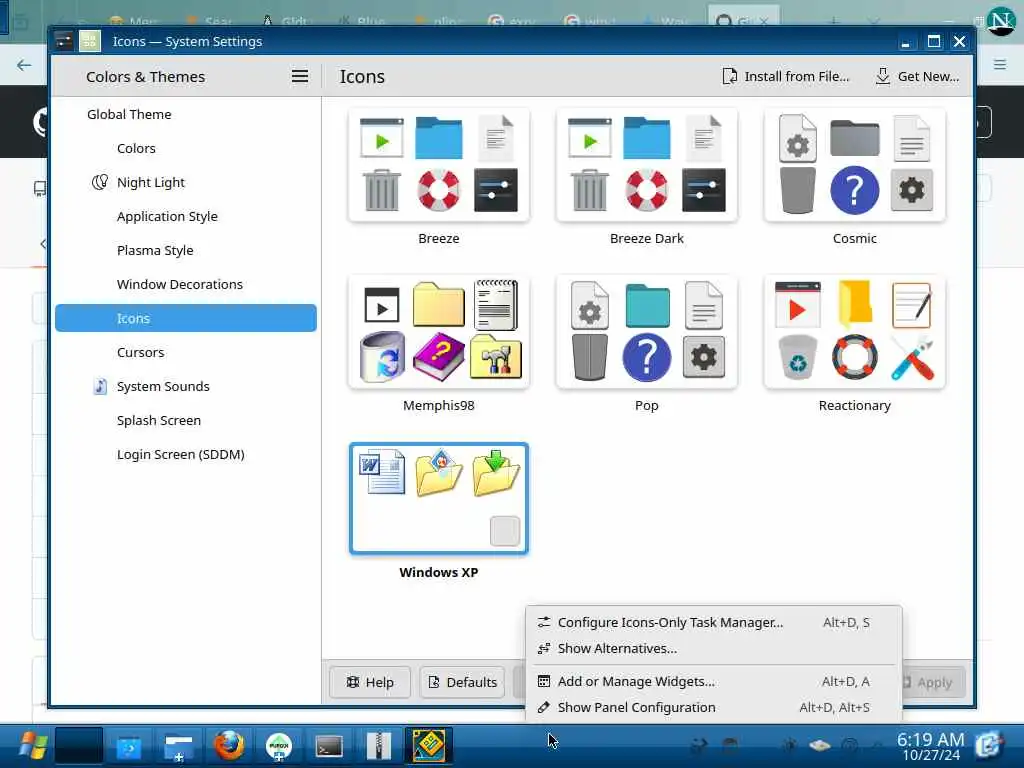This screenshot has width=1024, height=768.
Task: Open the Colors & Themes hamburger menu
Action: [300, 76]
